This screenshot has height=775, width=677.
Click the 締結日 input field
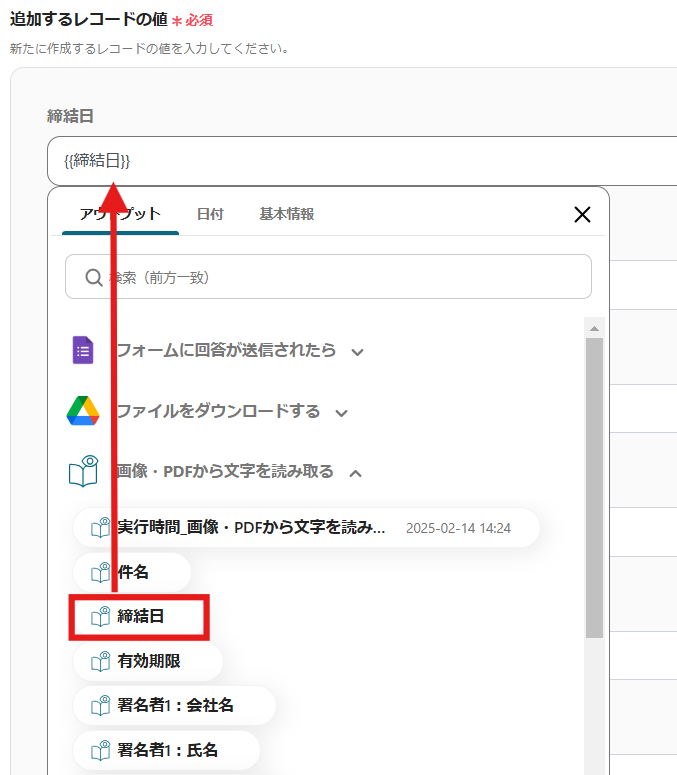point(362,161)
